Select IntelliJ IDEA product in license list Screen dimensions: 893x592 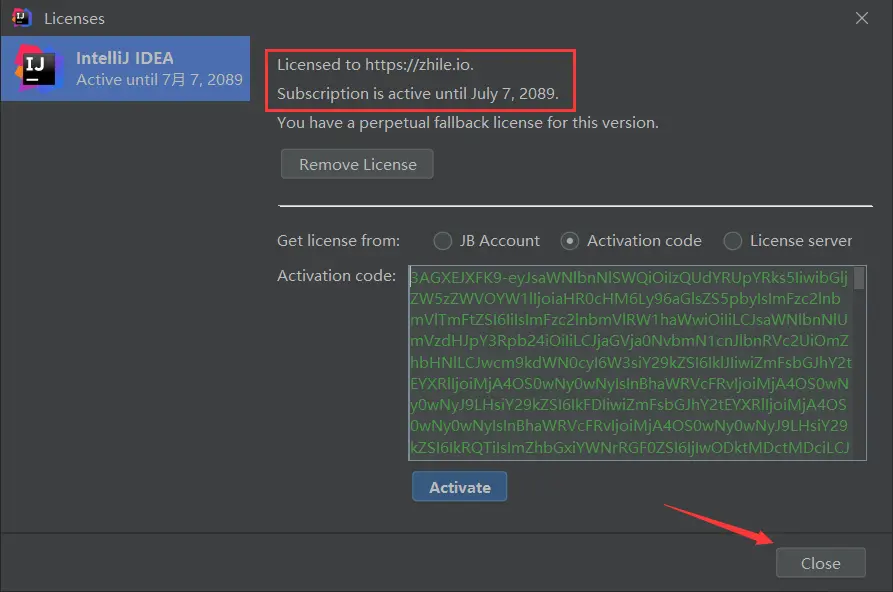(x=125, y=68)
